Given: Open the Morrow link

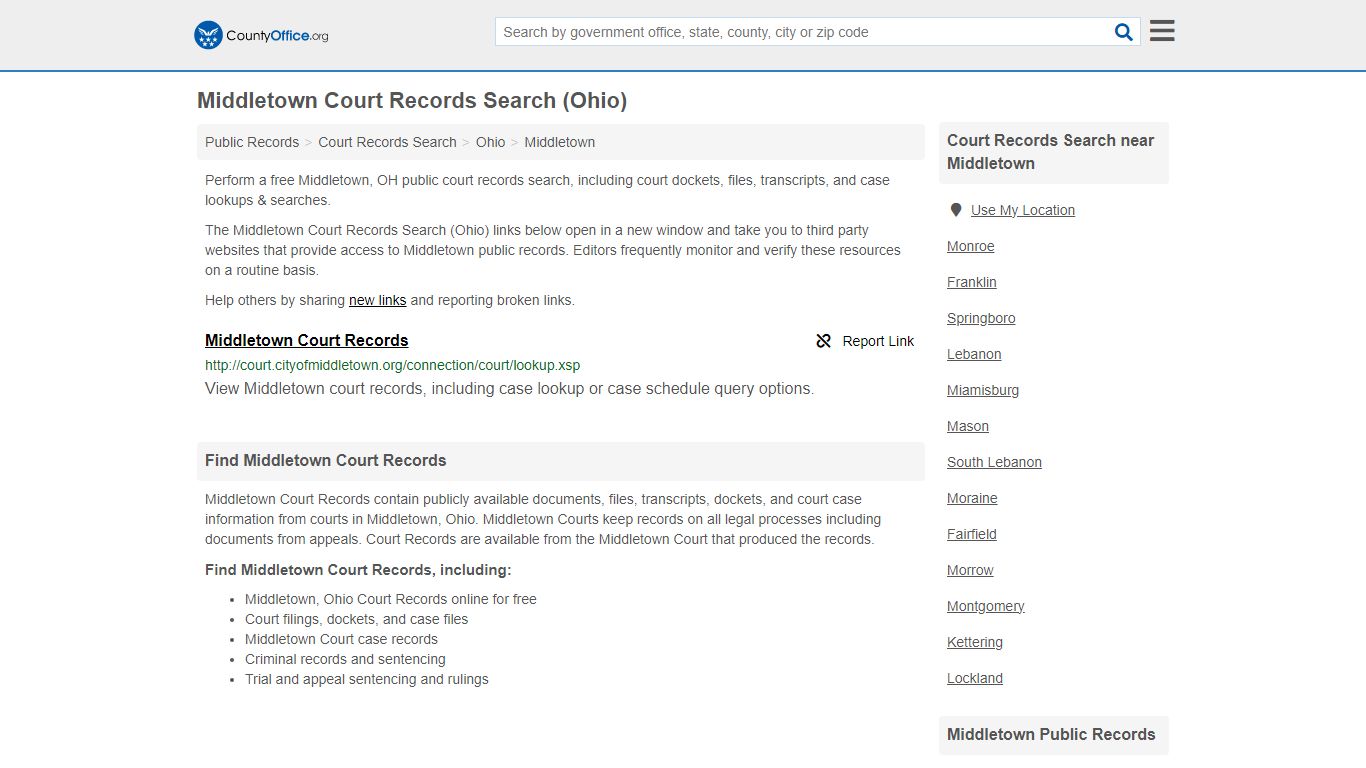Looking at the screenshot, I should [x=970, y=570].
